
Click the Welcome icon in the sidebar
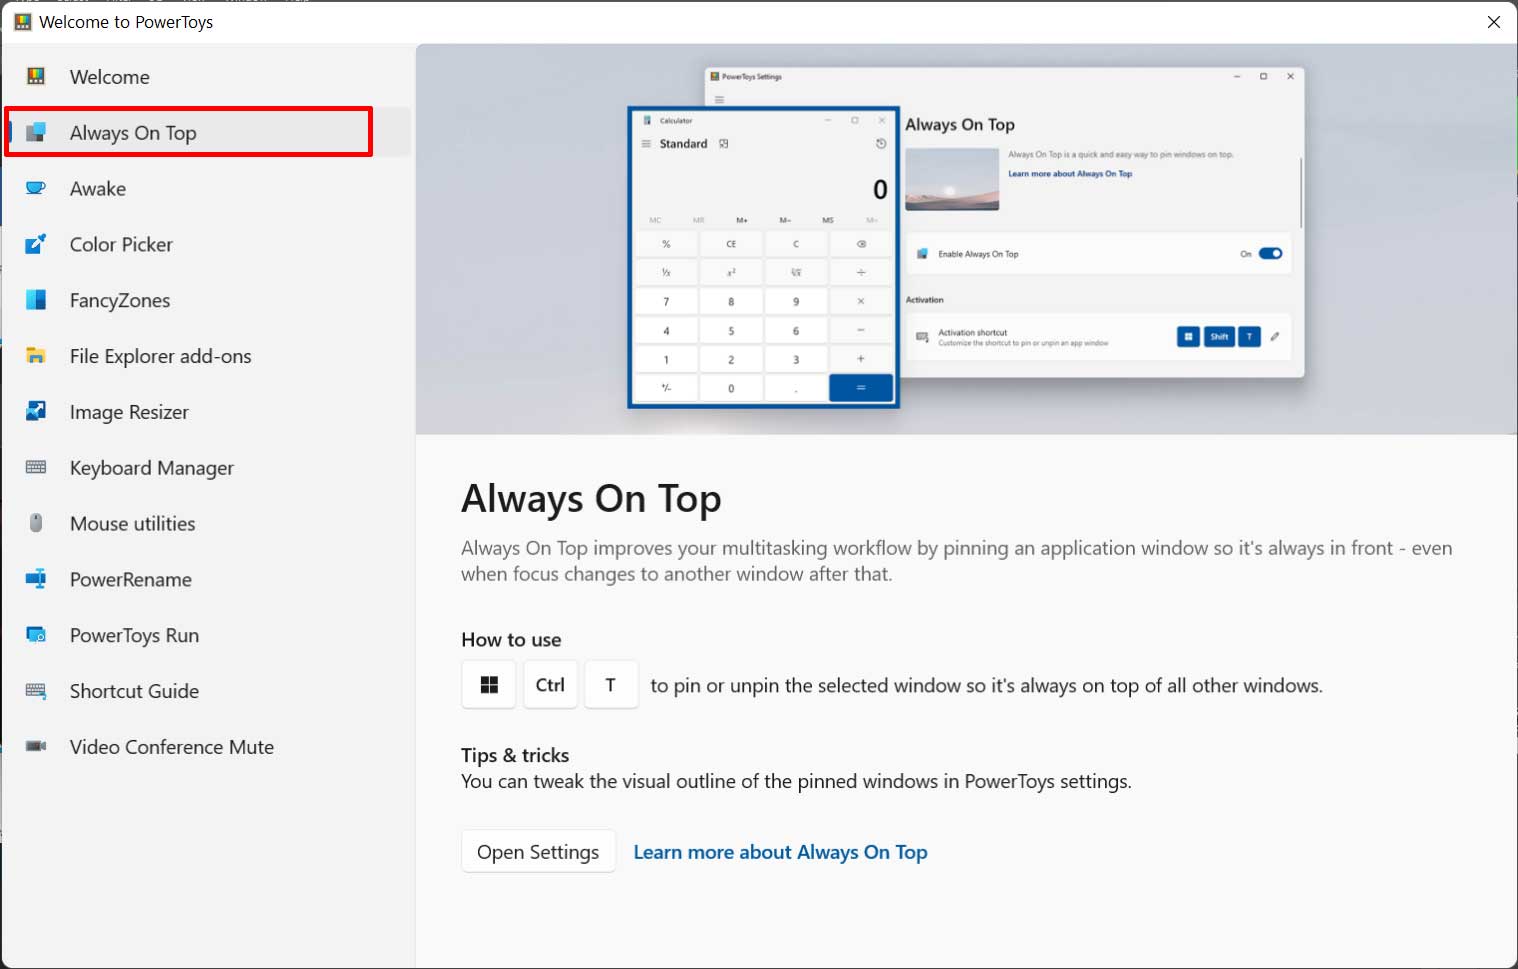click(x=36, y=77)
